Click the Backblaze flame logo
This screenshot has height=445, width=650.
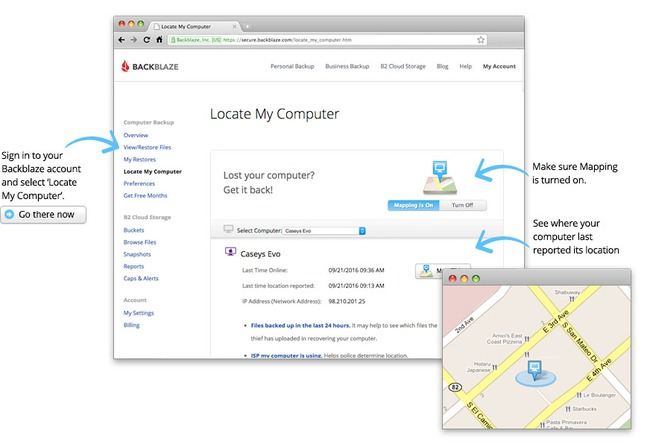pyautogui.click(x=125, y=66)
